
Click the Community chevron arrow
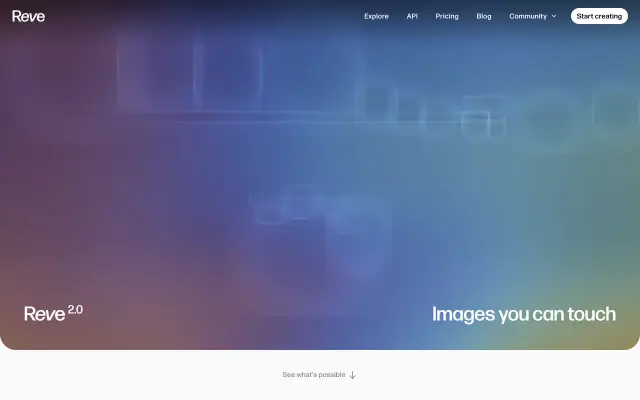tap(554, 16)
